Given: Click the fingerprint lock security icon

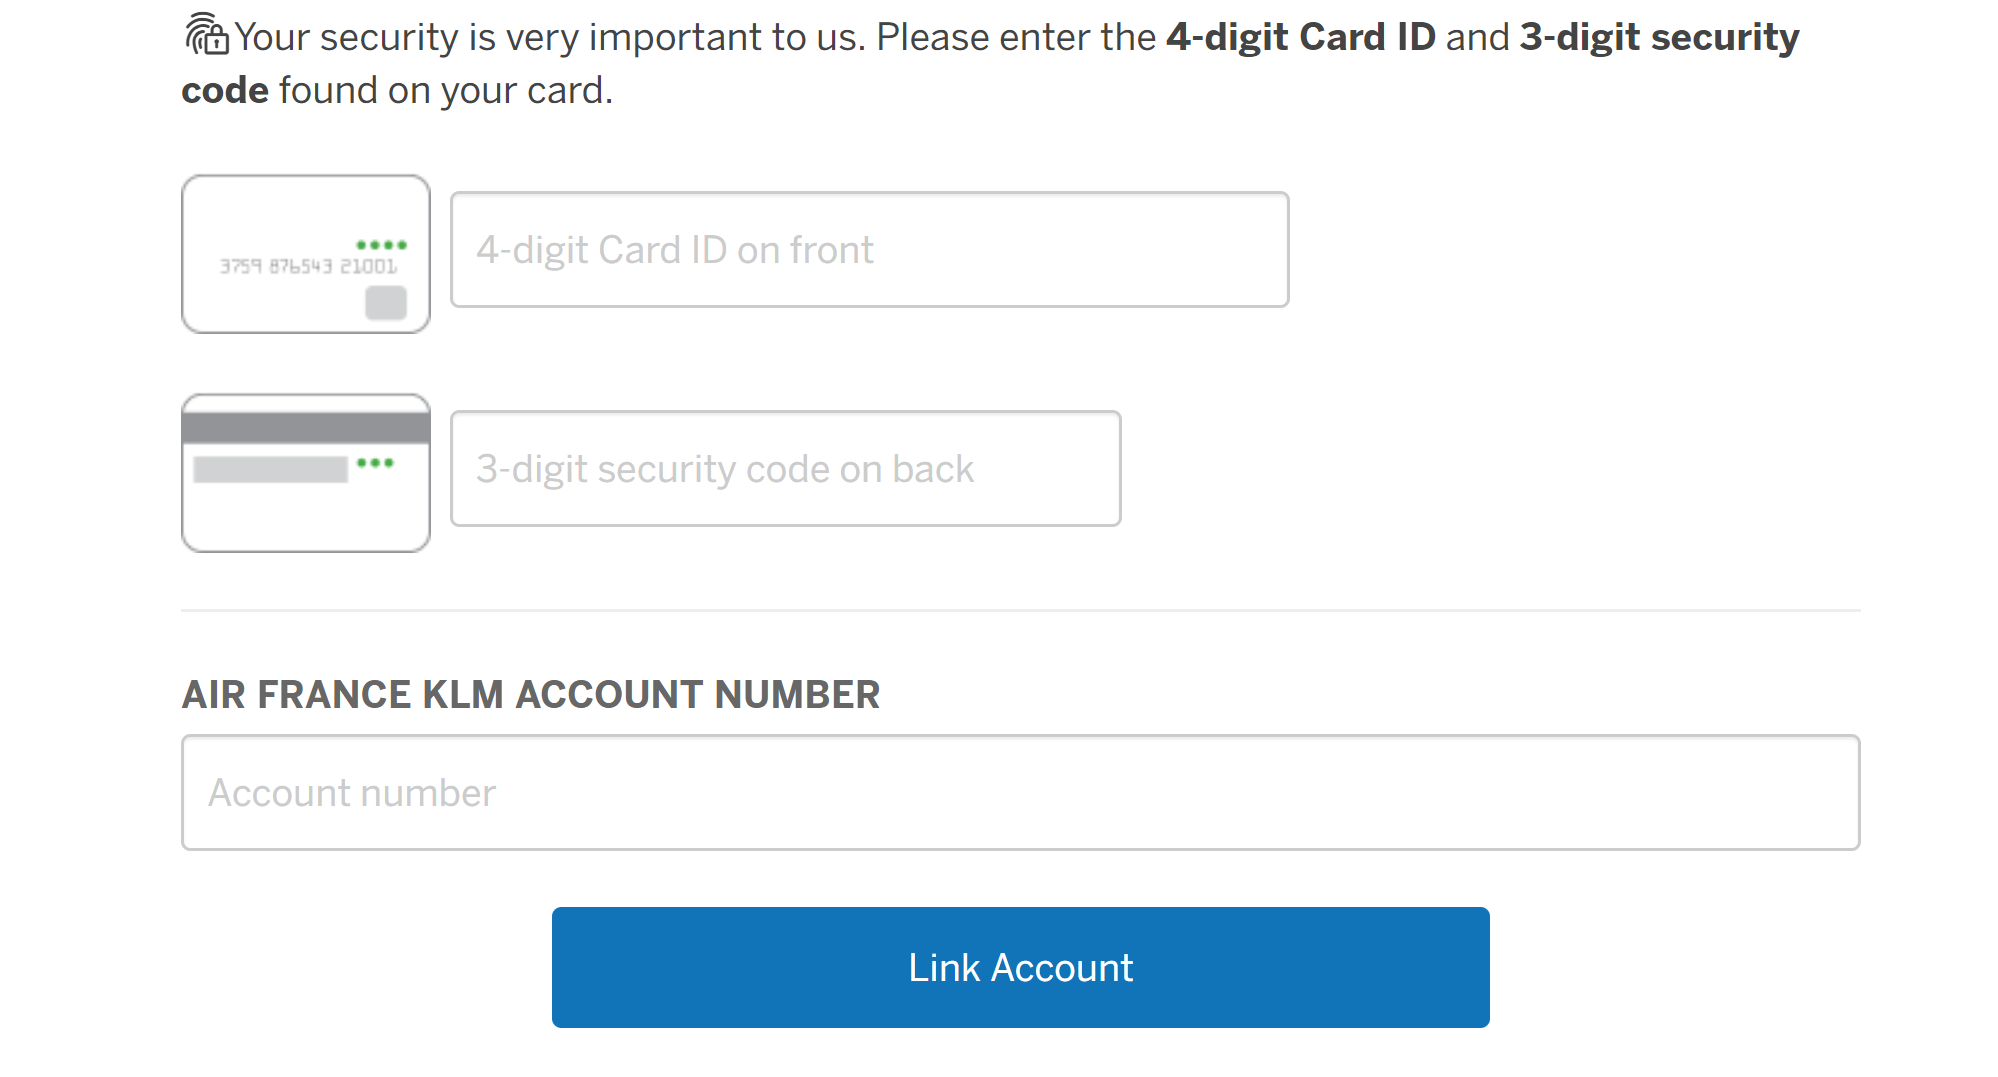Looking at the screenshot, I should (x=207, y=35).
